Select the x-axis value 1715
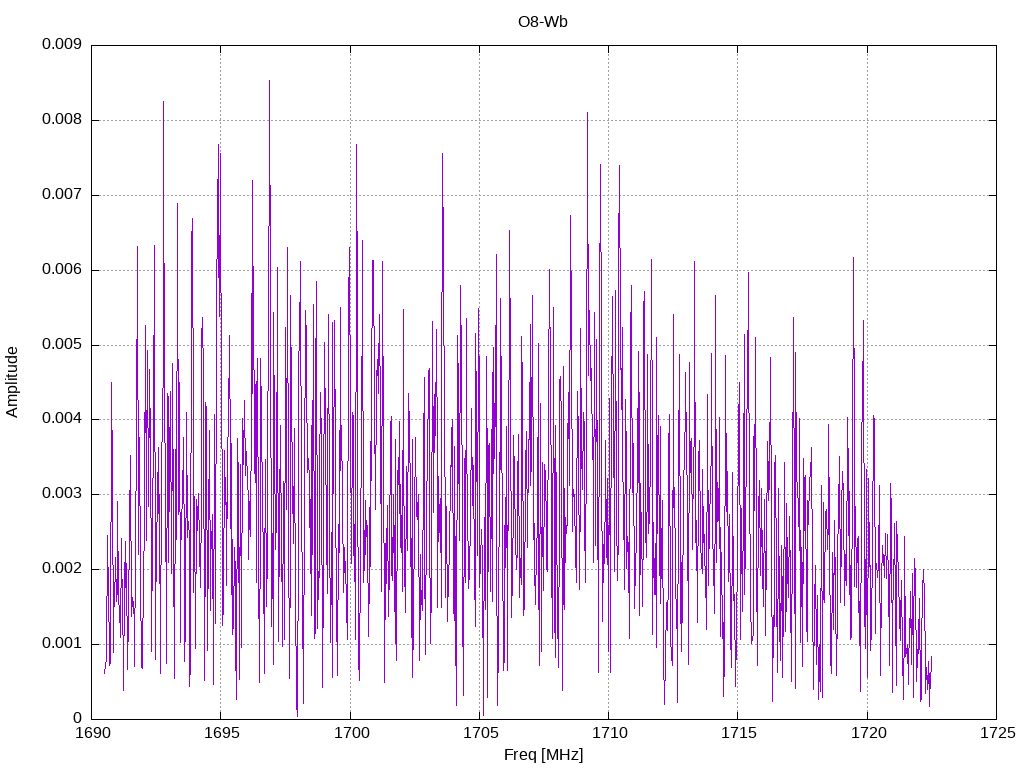The width and height of the screenshot is (1024, 768). coord(739,733)
